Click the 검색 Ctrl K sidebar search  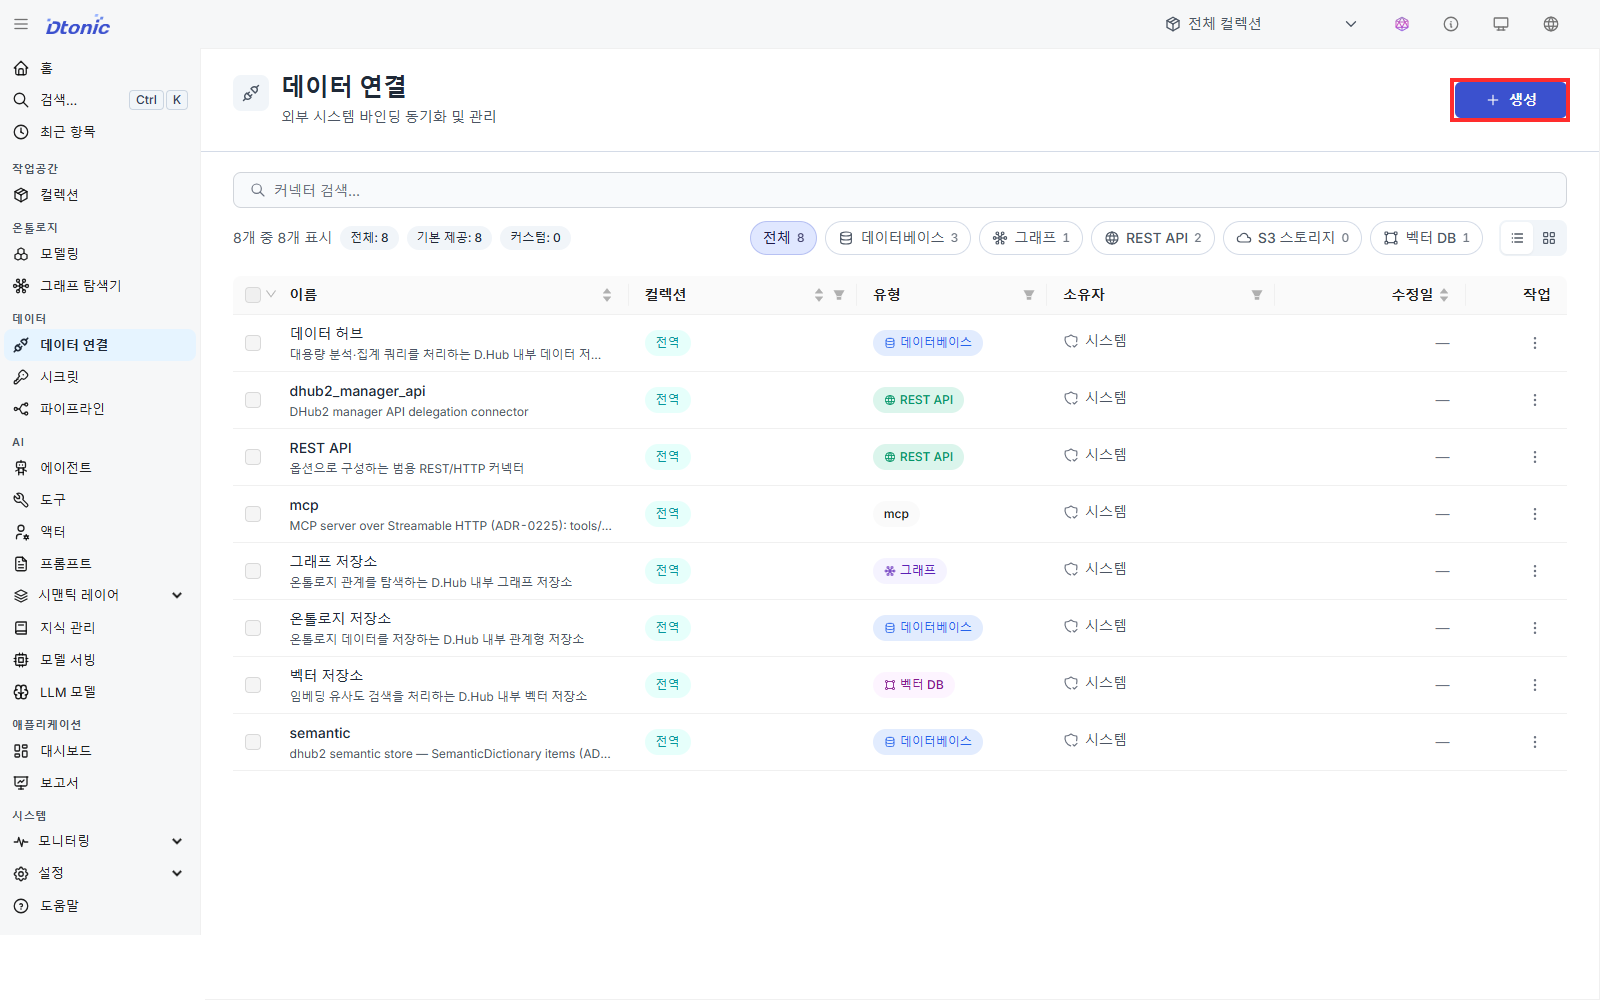click(x=100, y=100)
